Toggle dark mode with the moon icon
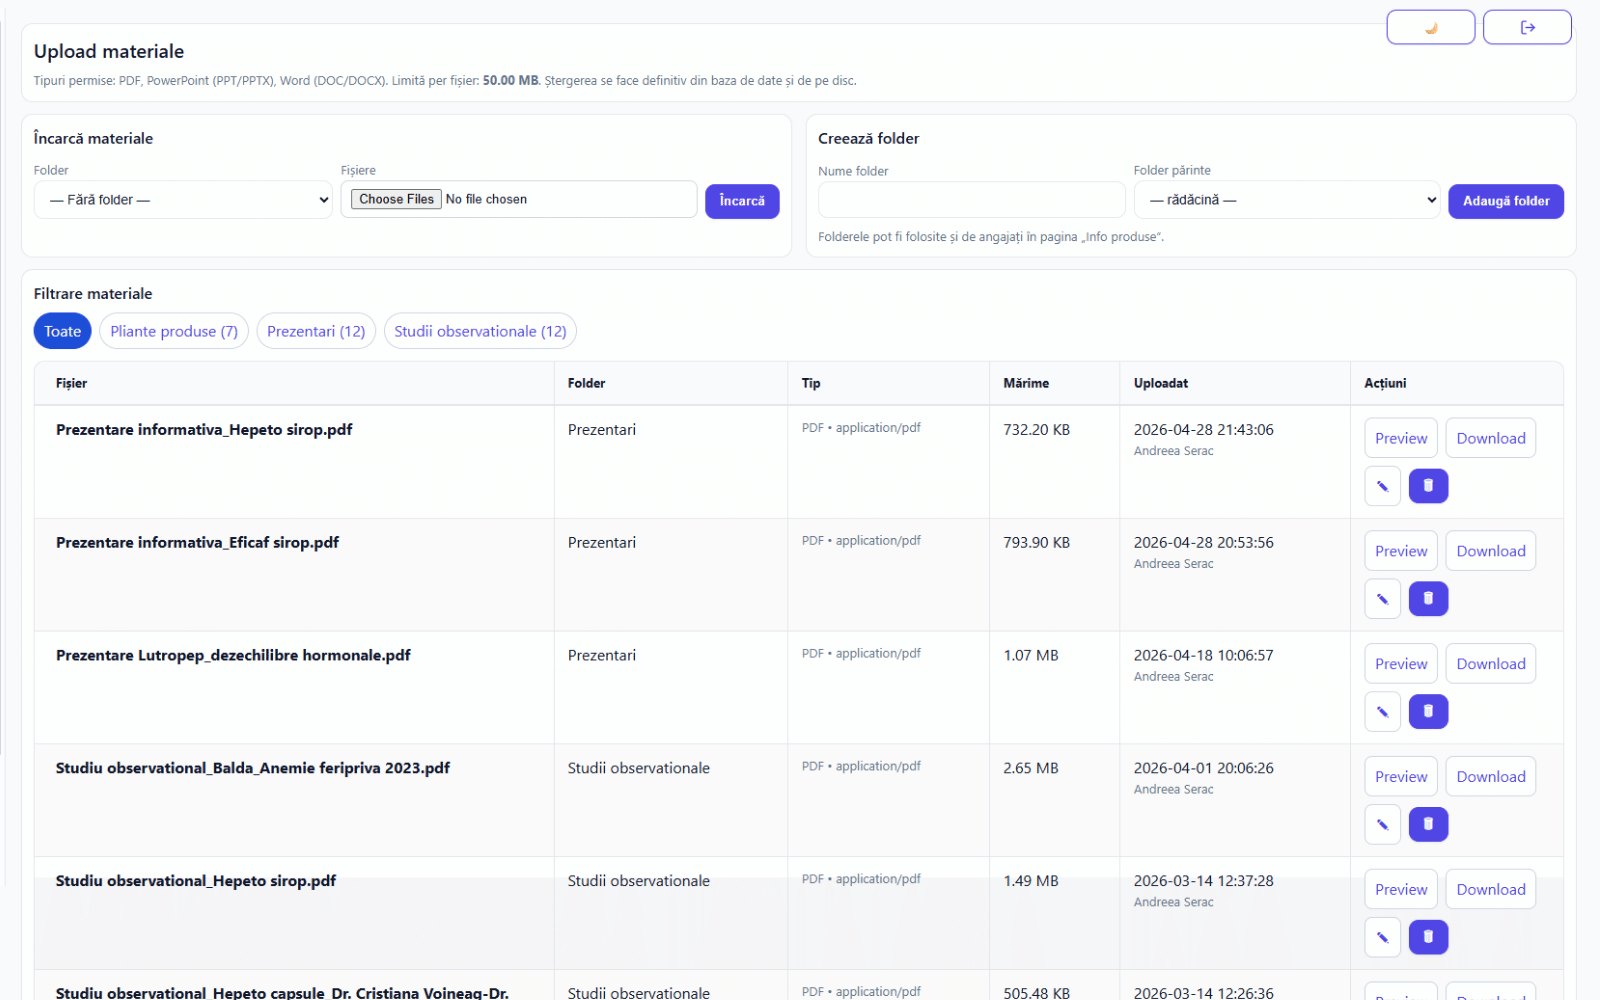This screenshot has height=1000, width=1600. [x=1430, y=27]
